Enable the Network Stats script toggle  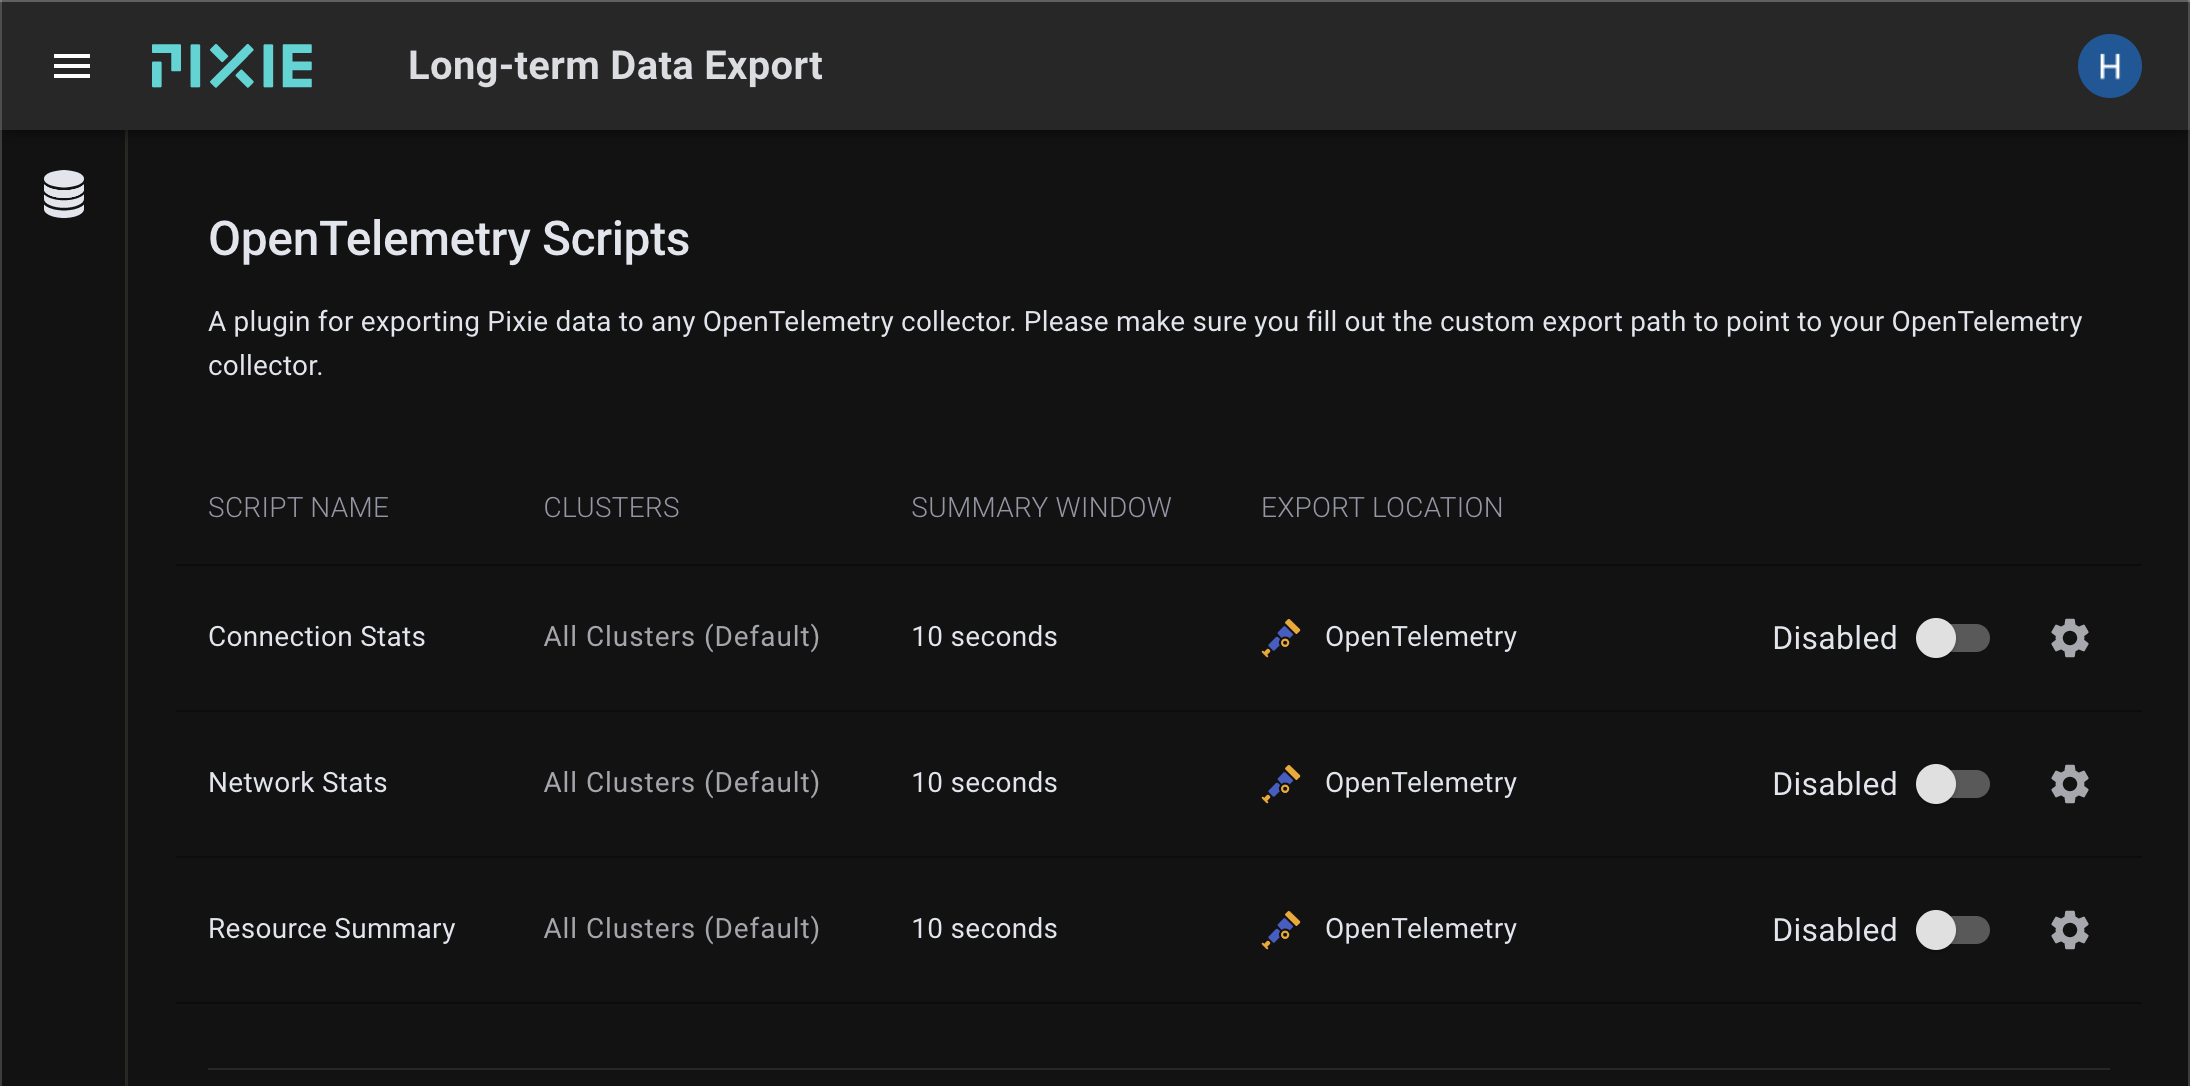(x=1952, y=784)
